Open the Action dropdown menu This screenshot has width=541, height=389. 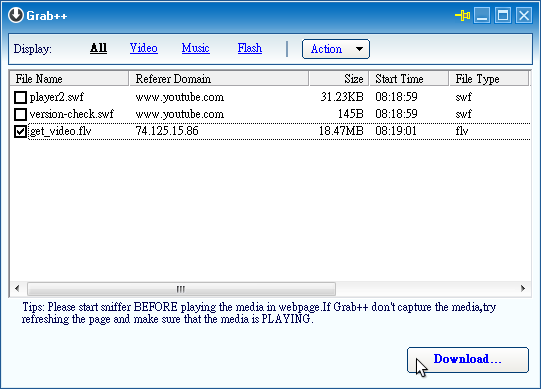(x=336, y=49)
